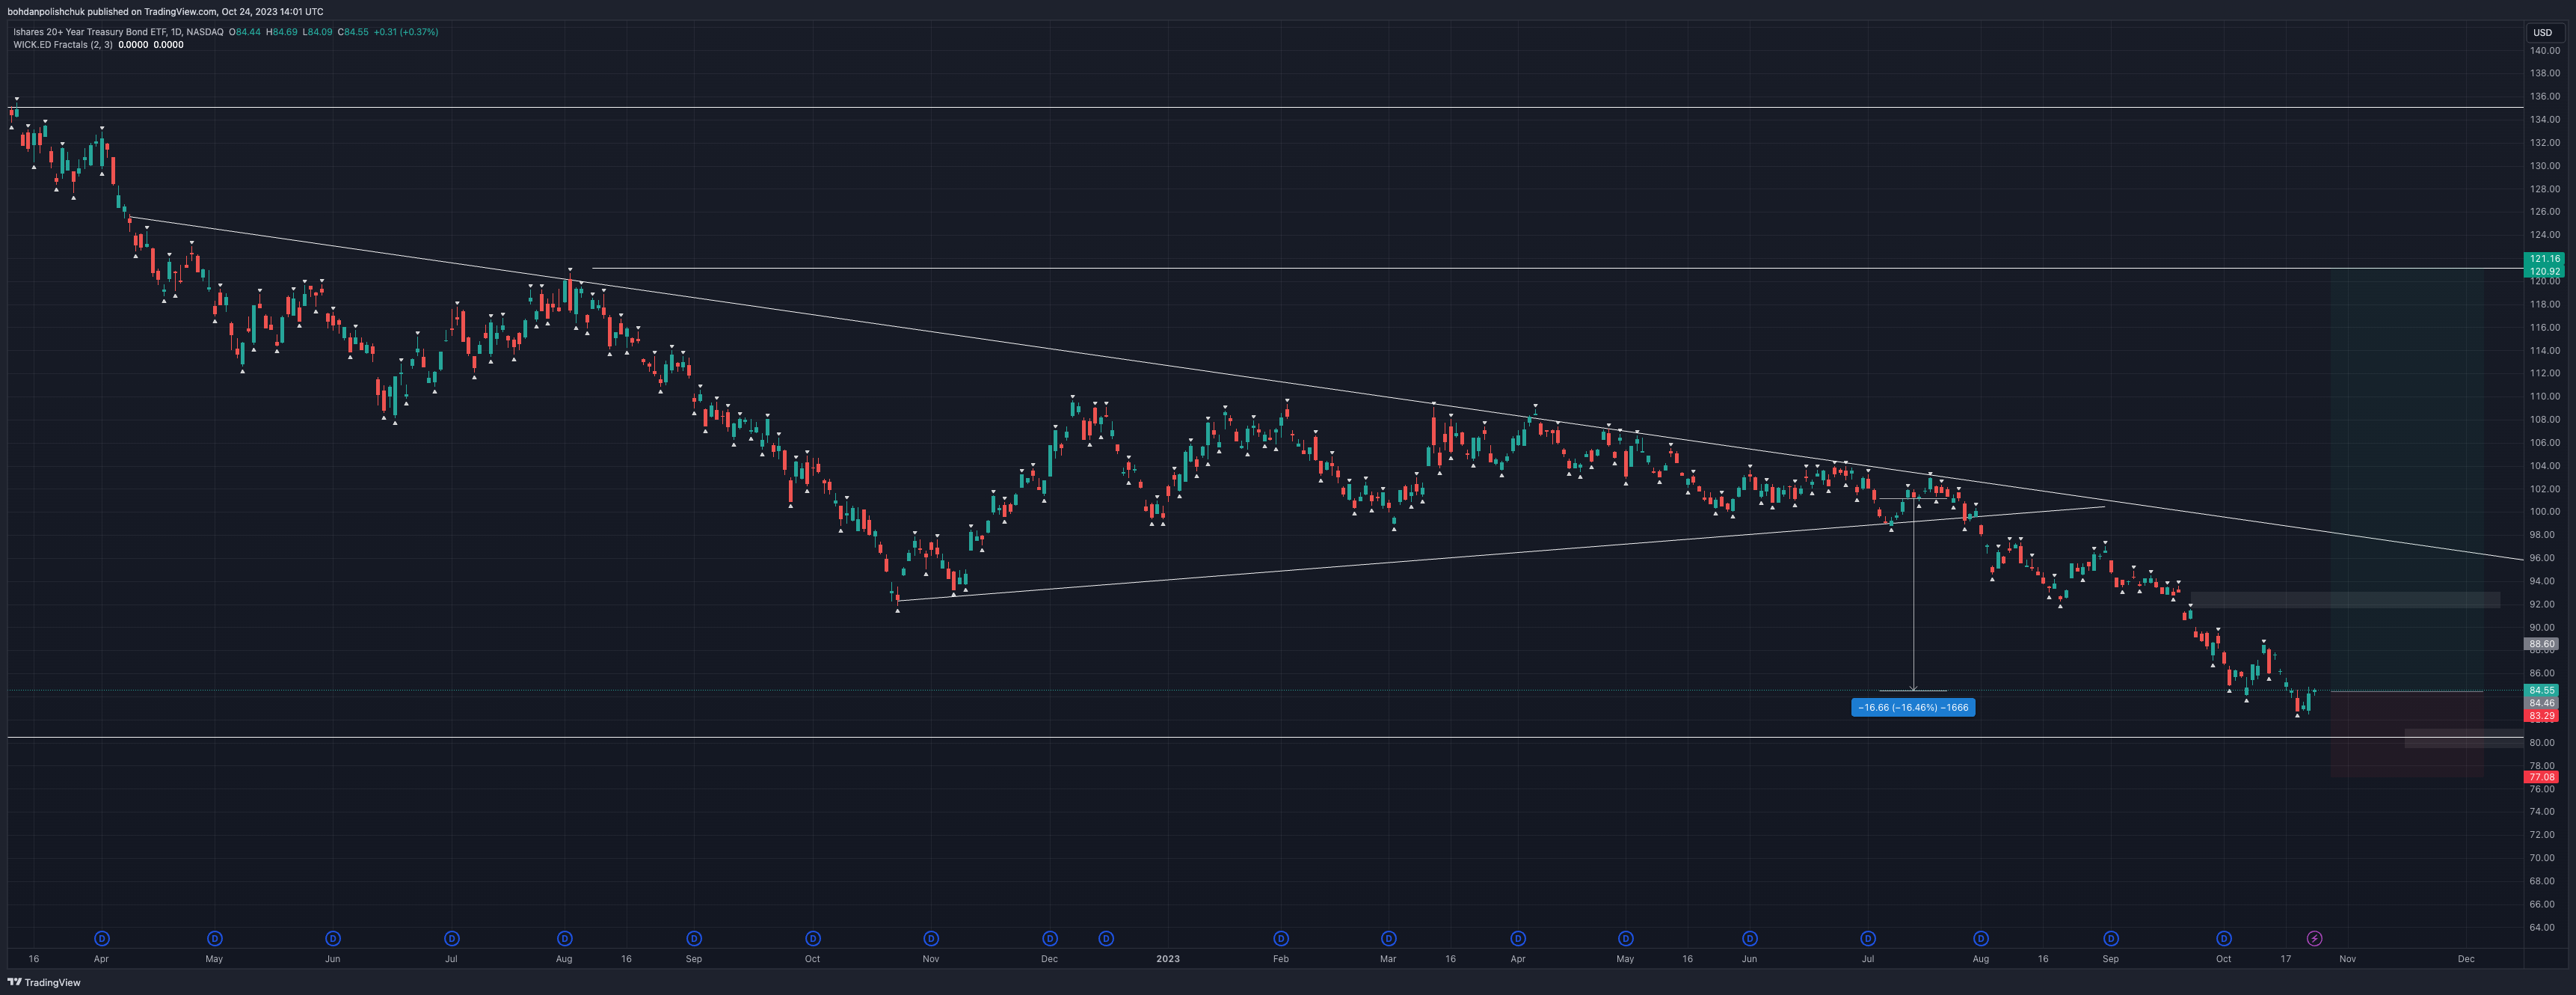Select the red stop-loss zone of the long position

coord(2407,734)
